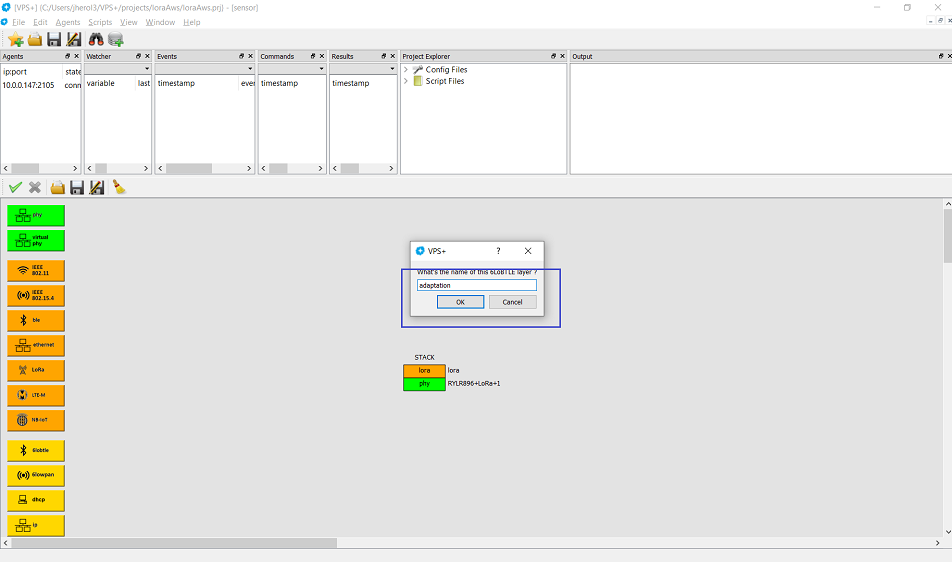Viewport: 952px width, 562px height.
Task: Select the IEEE 802.11 WiFi block
Action: pos(36,271)
